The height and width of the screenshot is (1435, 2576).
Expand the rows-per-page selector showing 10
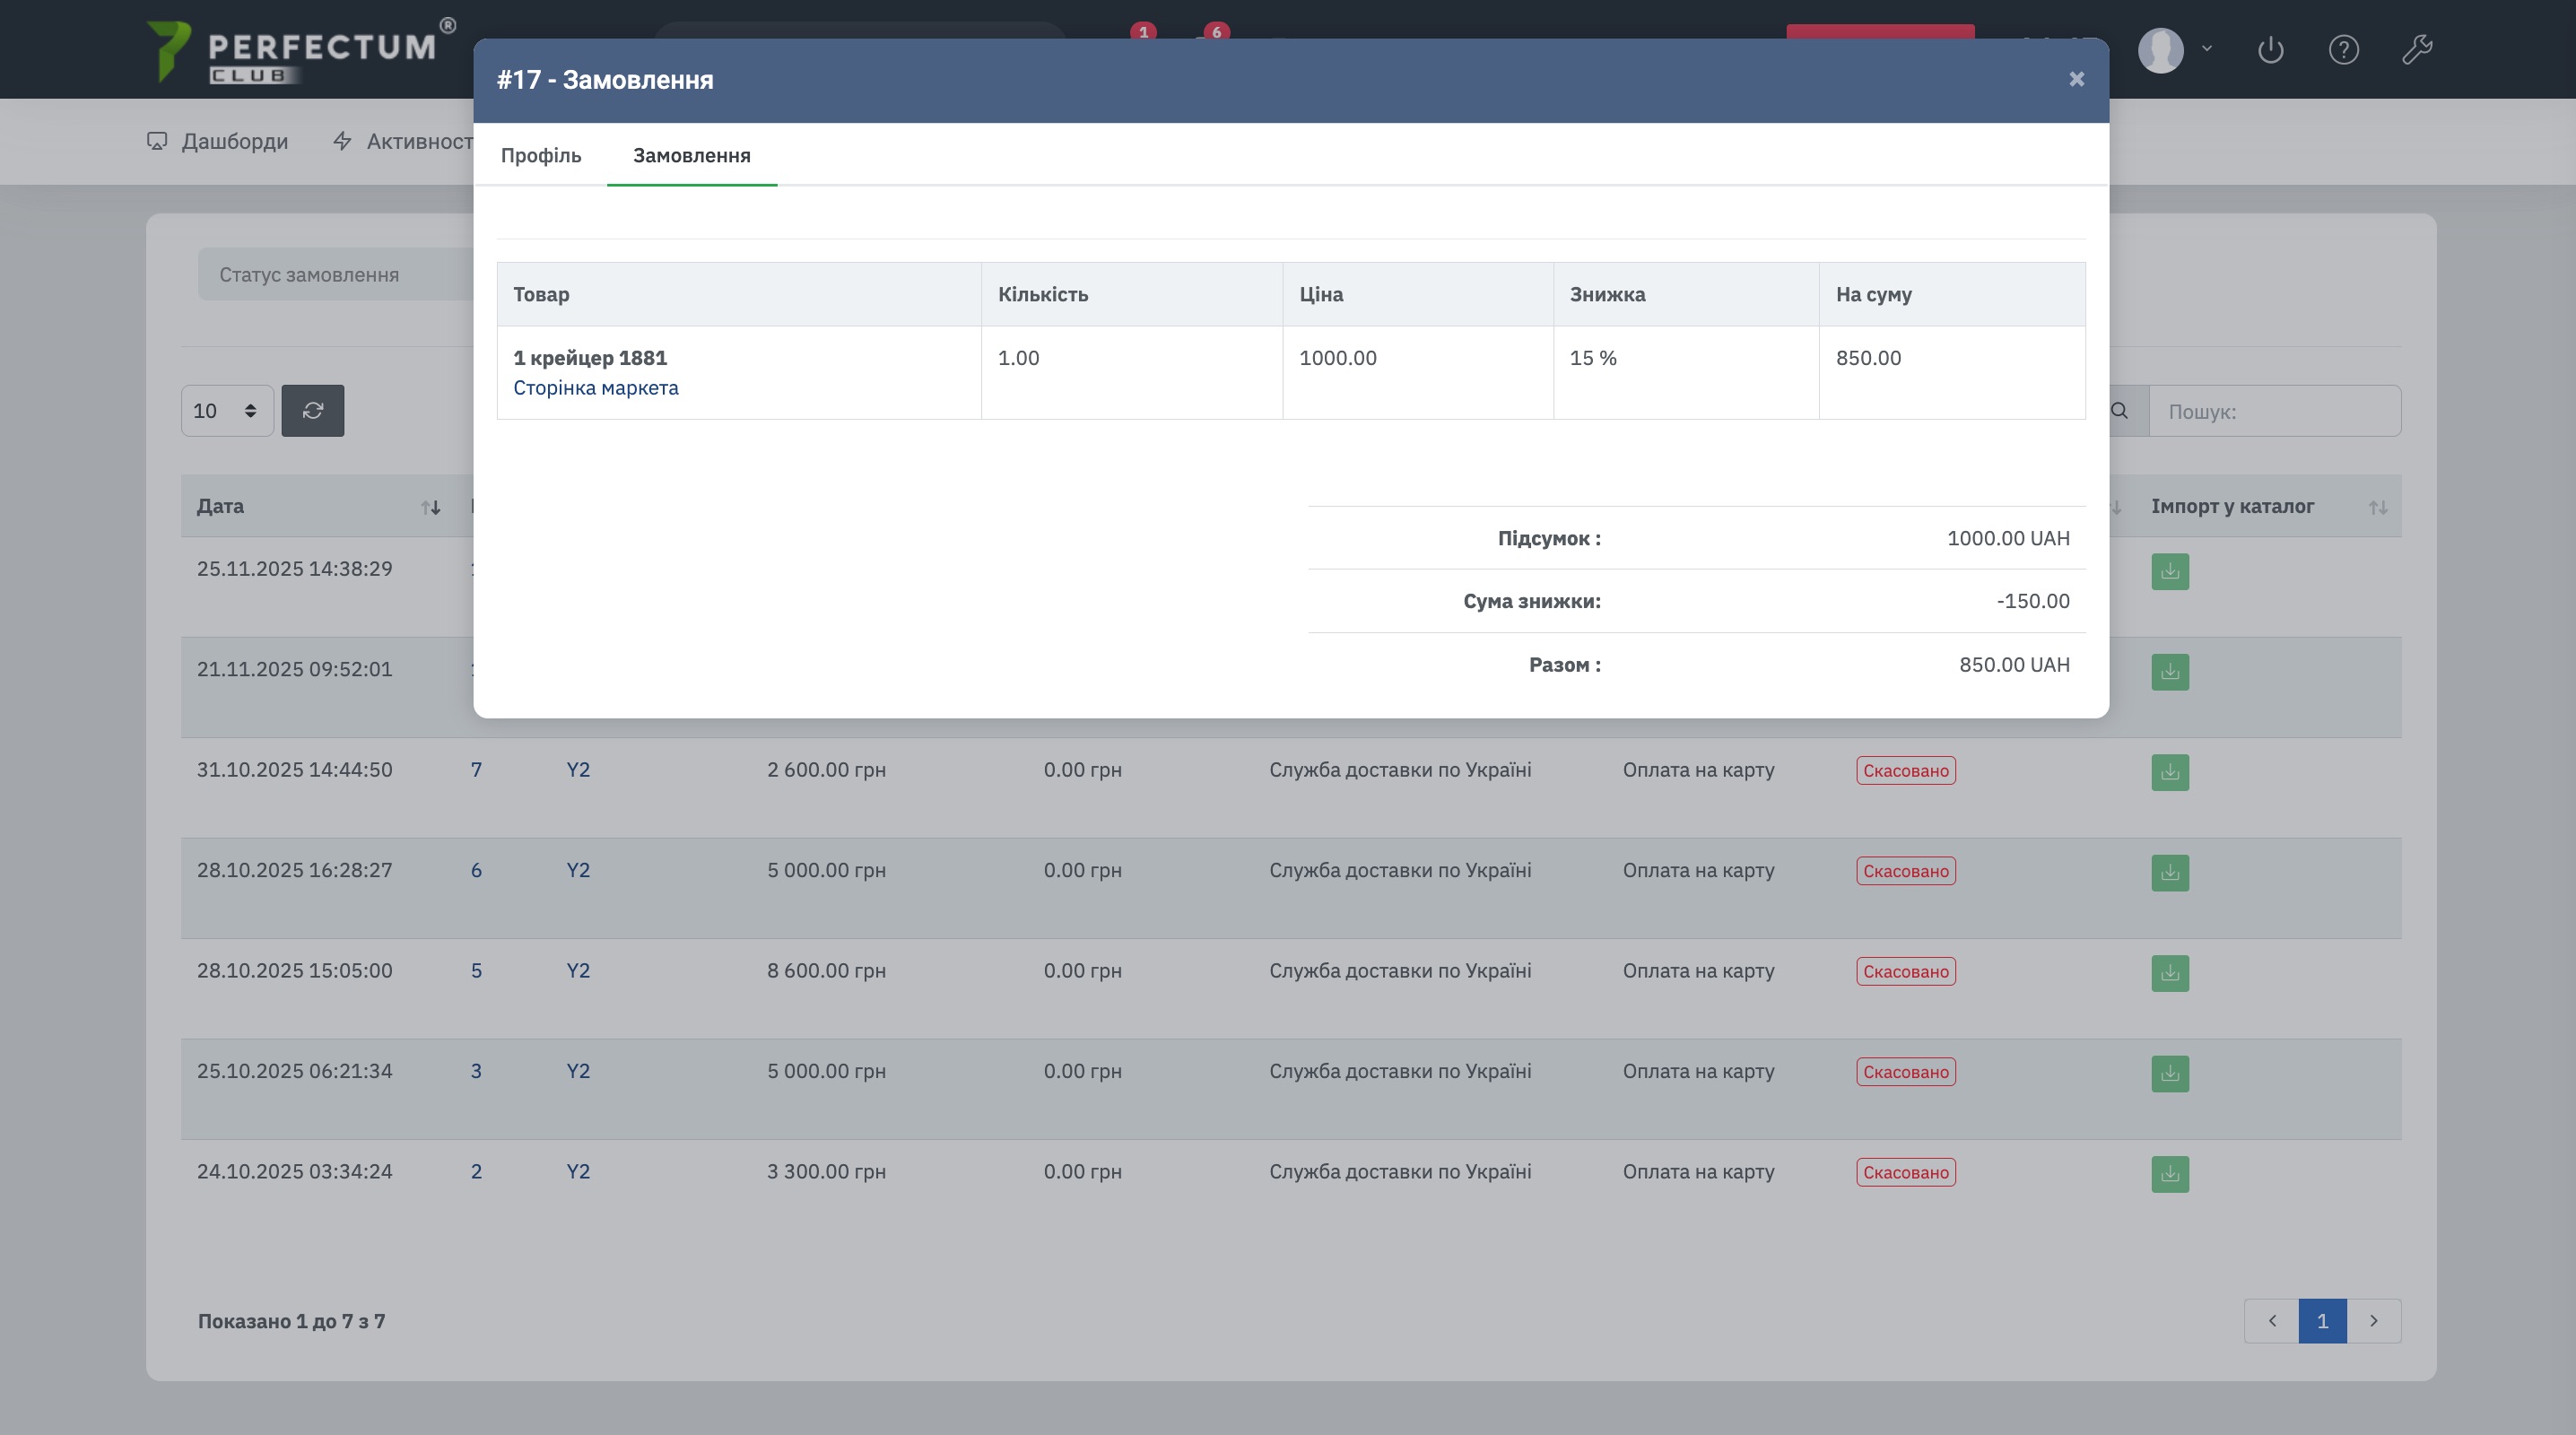tap(226, 411)
